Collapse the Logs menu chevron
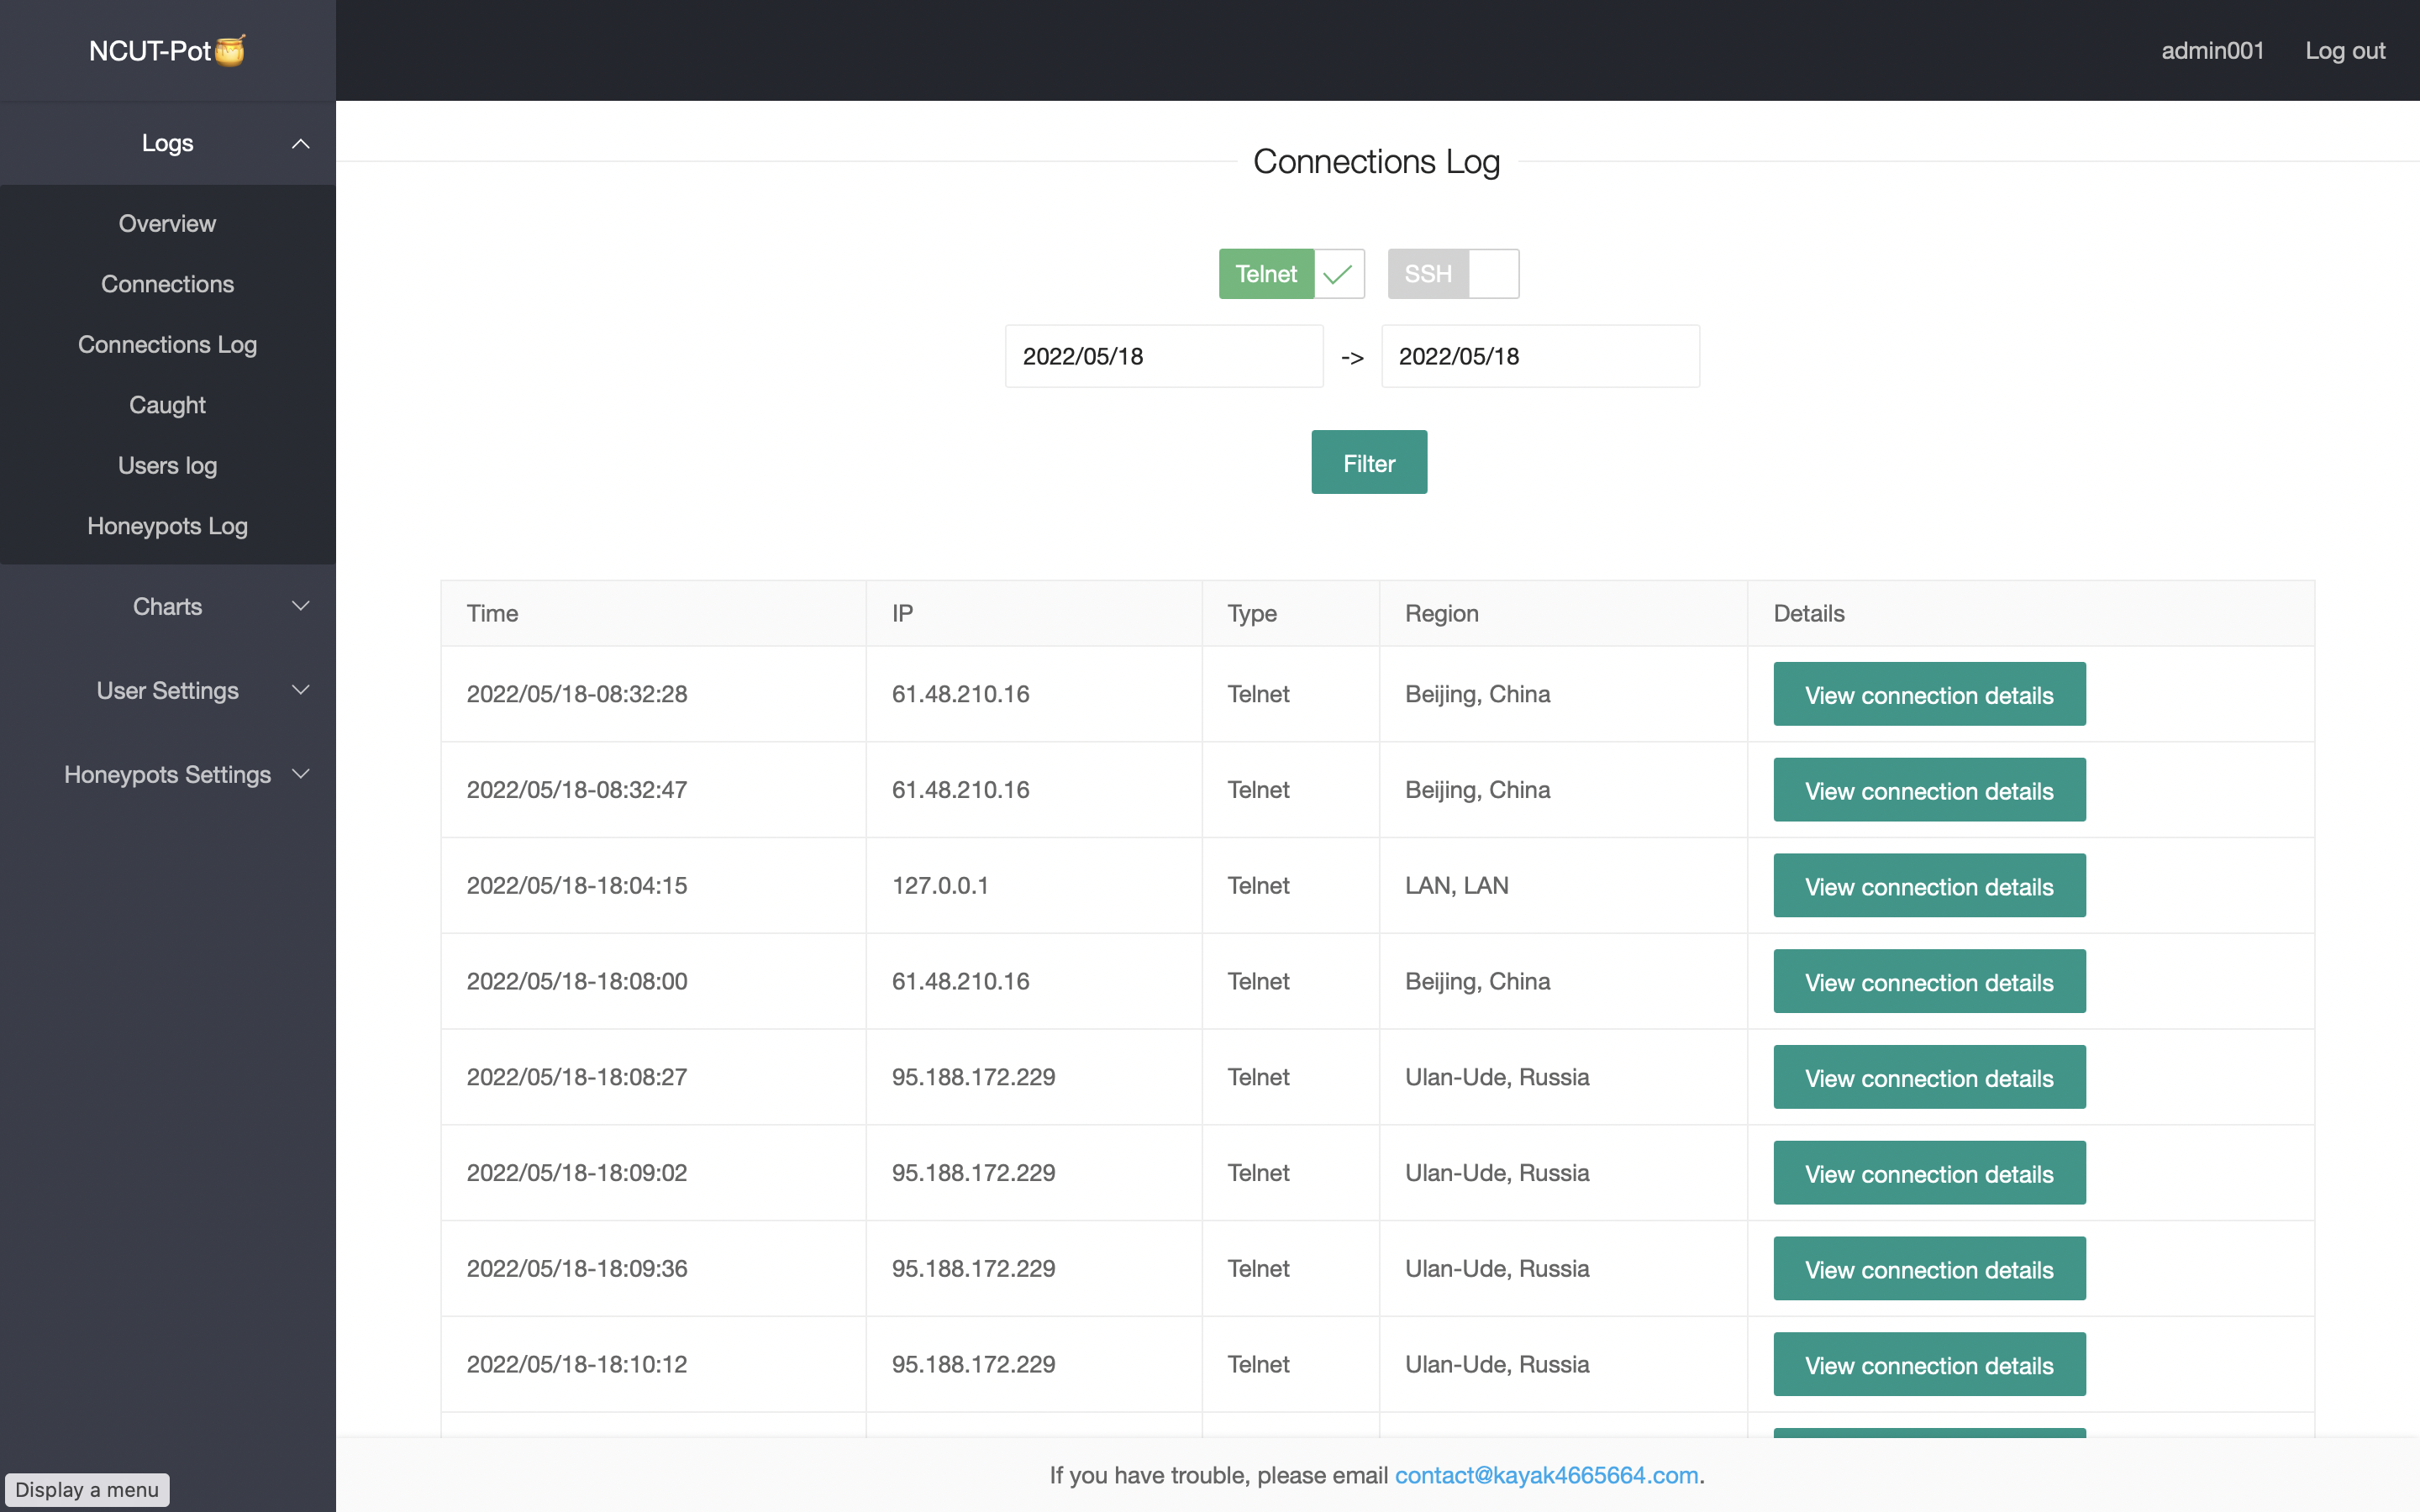The width and height of the screenshot is (2420, 1512). (x=300, y=144)
